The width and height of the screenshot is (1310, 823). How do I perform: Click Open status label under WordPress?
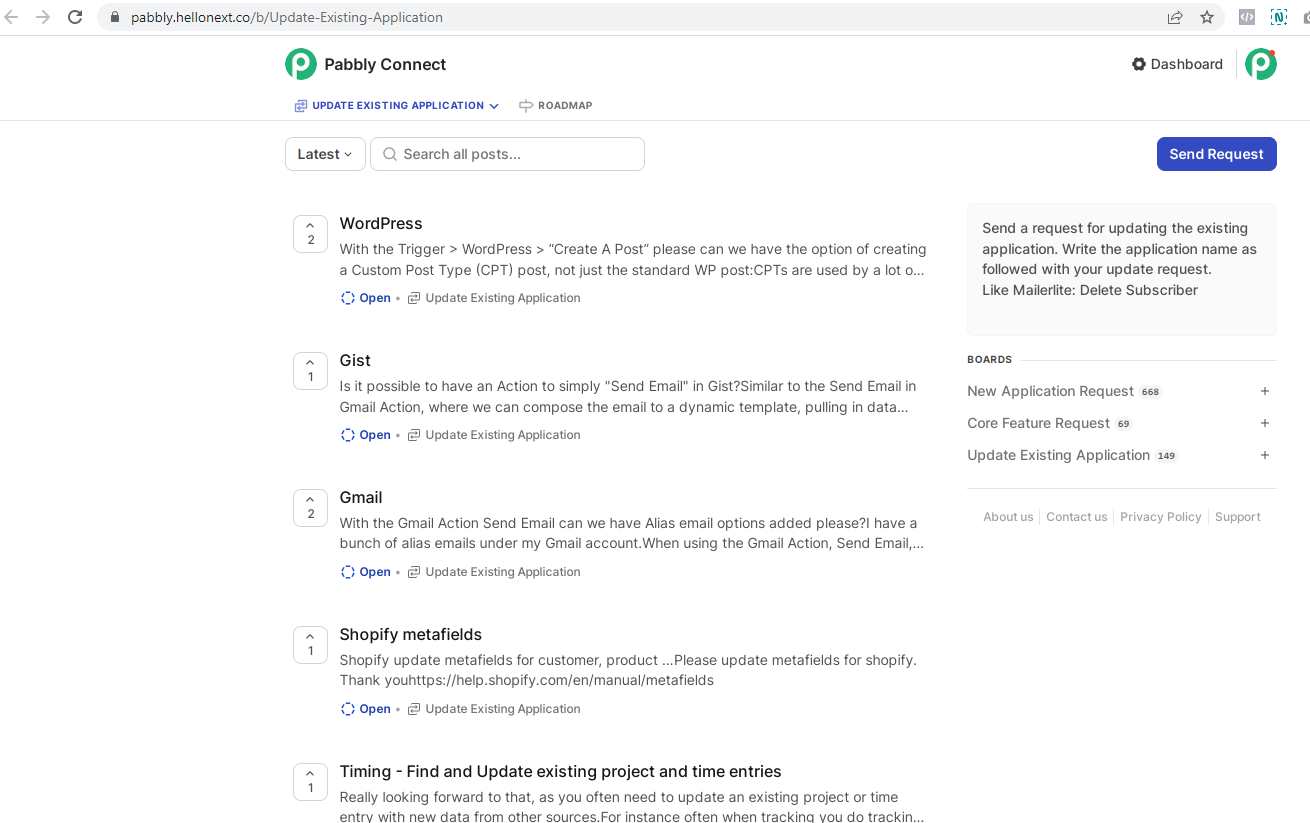point(375,298)
